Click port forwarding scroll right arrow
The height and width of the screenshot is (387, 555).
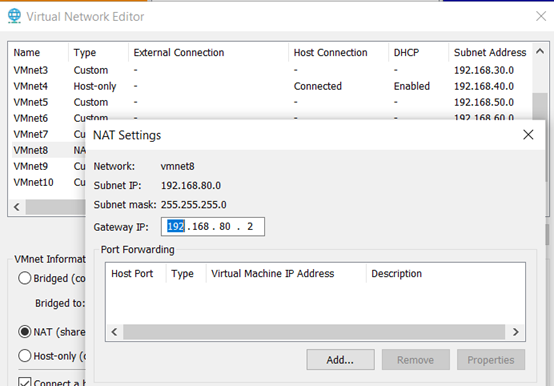click(516, 332)
